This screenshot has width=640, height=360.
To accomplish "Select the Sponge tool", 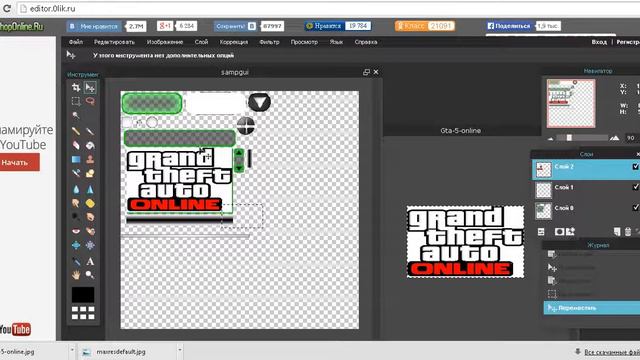I will (x=90, y=203).
